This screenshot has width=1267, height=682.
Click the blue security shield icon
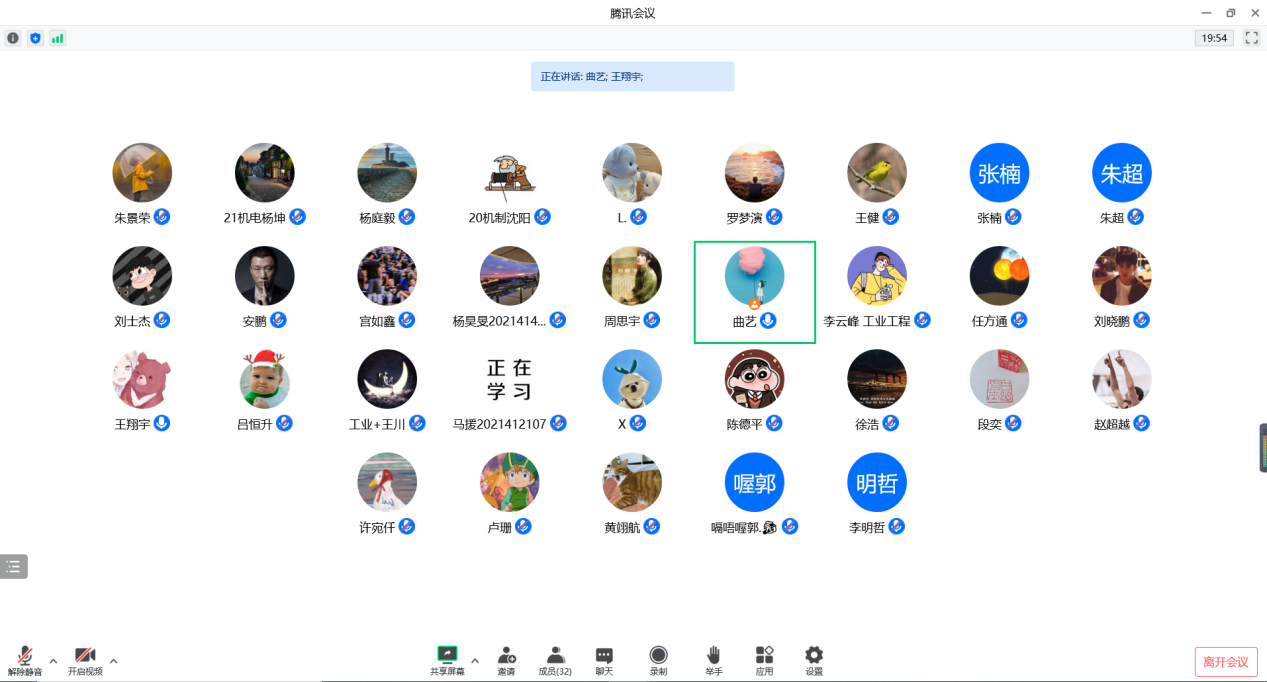click(x=35, y=38)
